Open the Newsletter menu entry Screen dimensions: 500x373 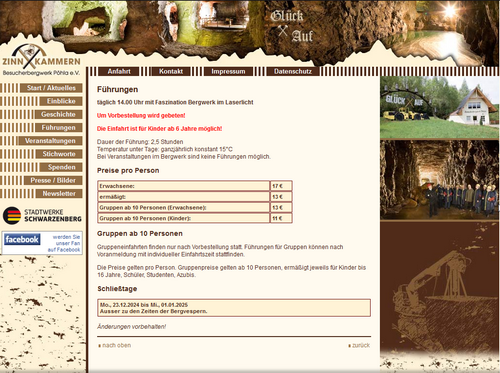click(x=59, y=193)
